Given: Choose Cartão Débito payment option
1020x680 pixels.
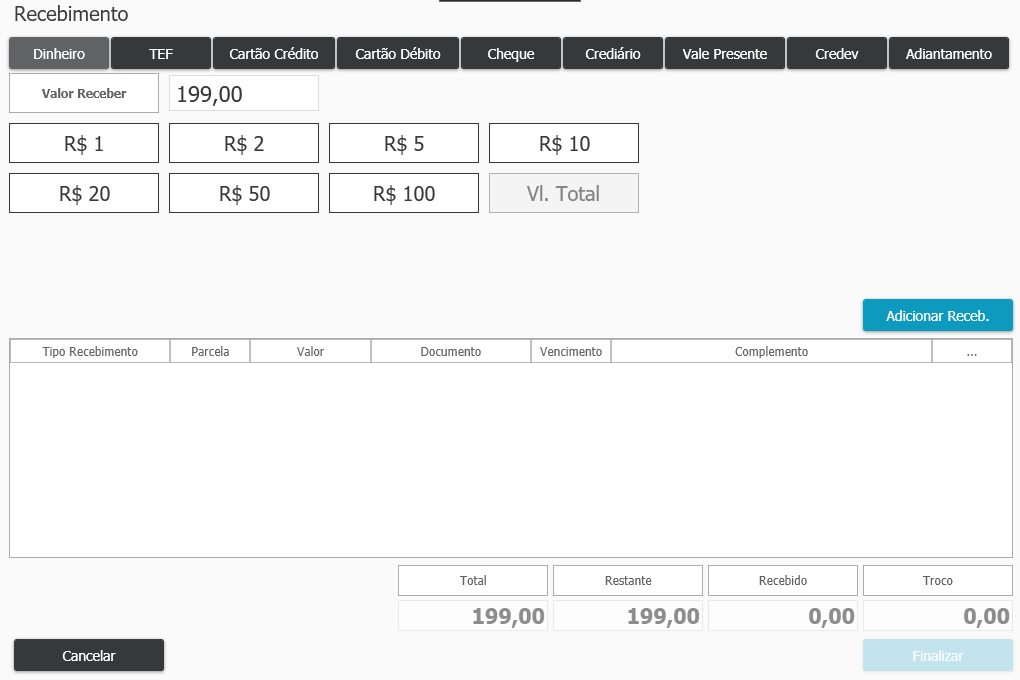Looking at the screenshot, I should (396, 54).
